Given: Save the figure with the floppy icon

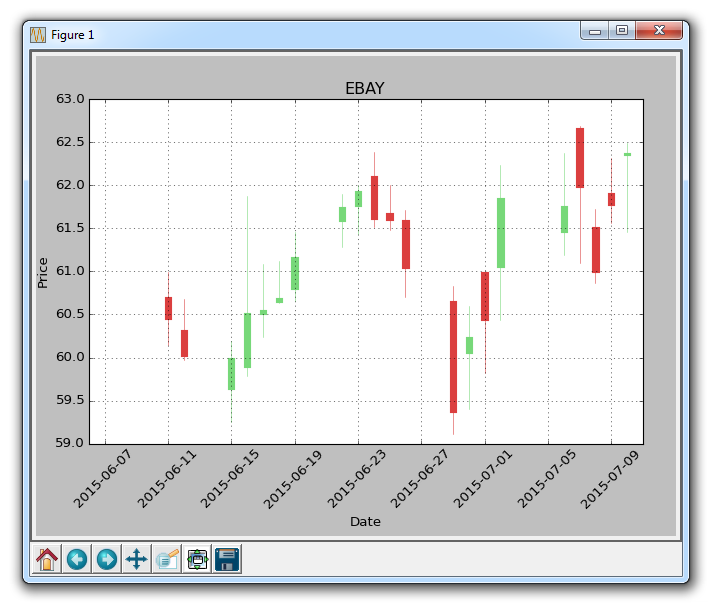Looking at the screenshot, I should click(227, 560).
